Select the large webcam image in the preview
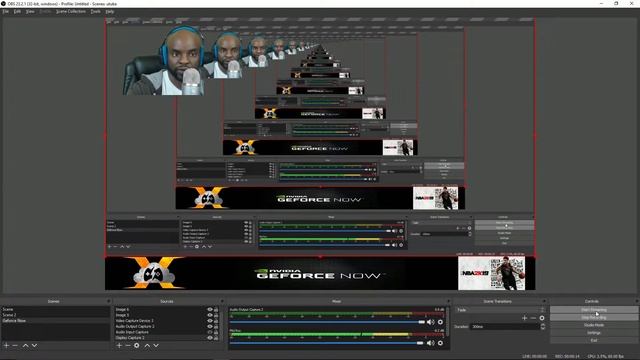640x360 pixels. (x=164, y=61)
